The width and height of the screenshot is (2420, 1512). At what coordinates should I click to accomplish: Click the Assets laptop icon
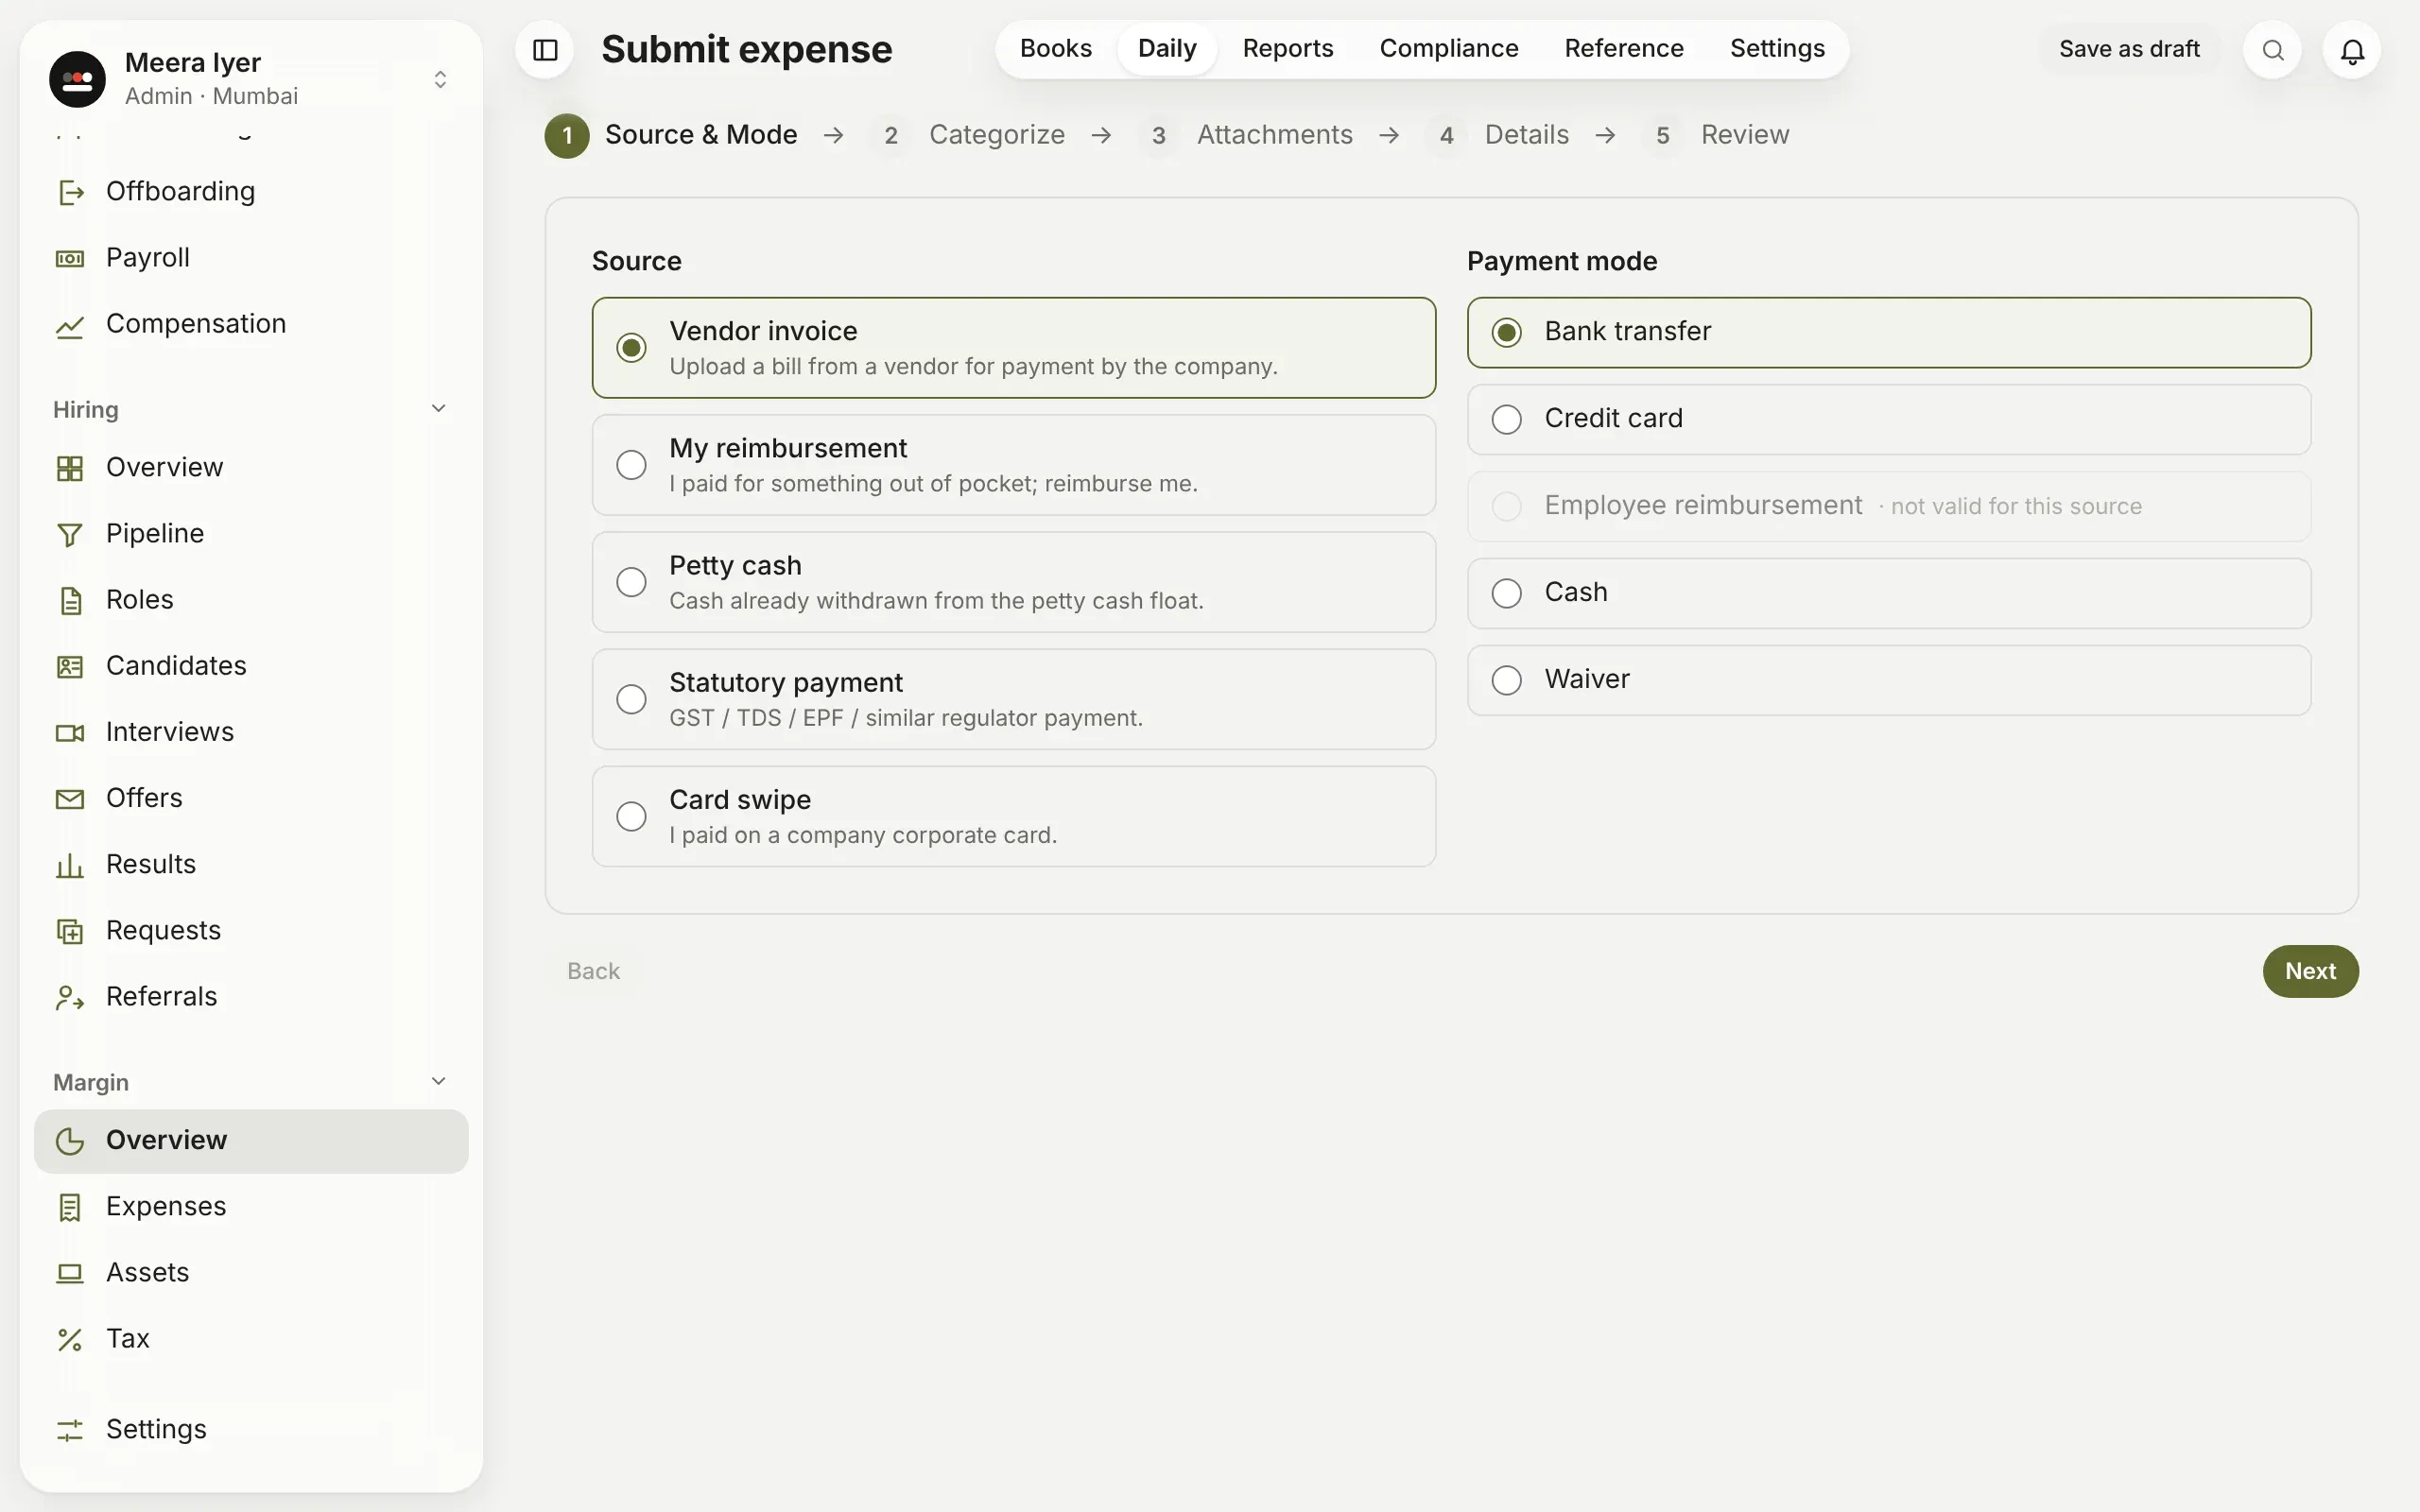pyautogui.click(x=70, y=1273)
